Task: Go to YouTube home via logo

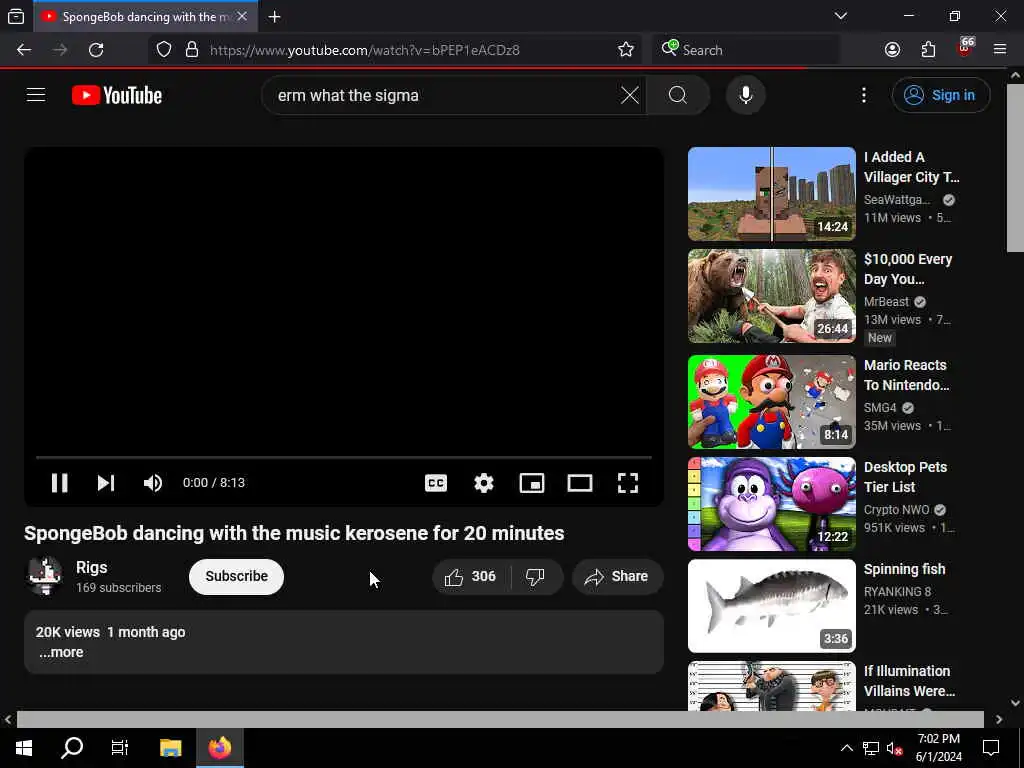Action: coord(117,95)
